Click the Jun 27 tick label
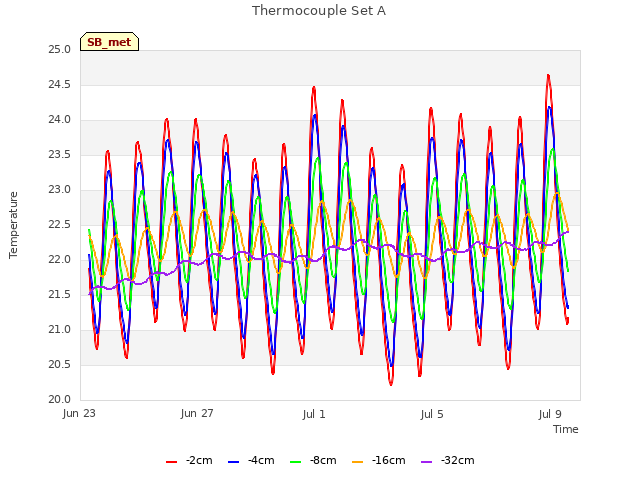Screen dimensions: 640x480 (197, 413)
